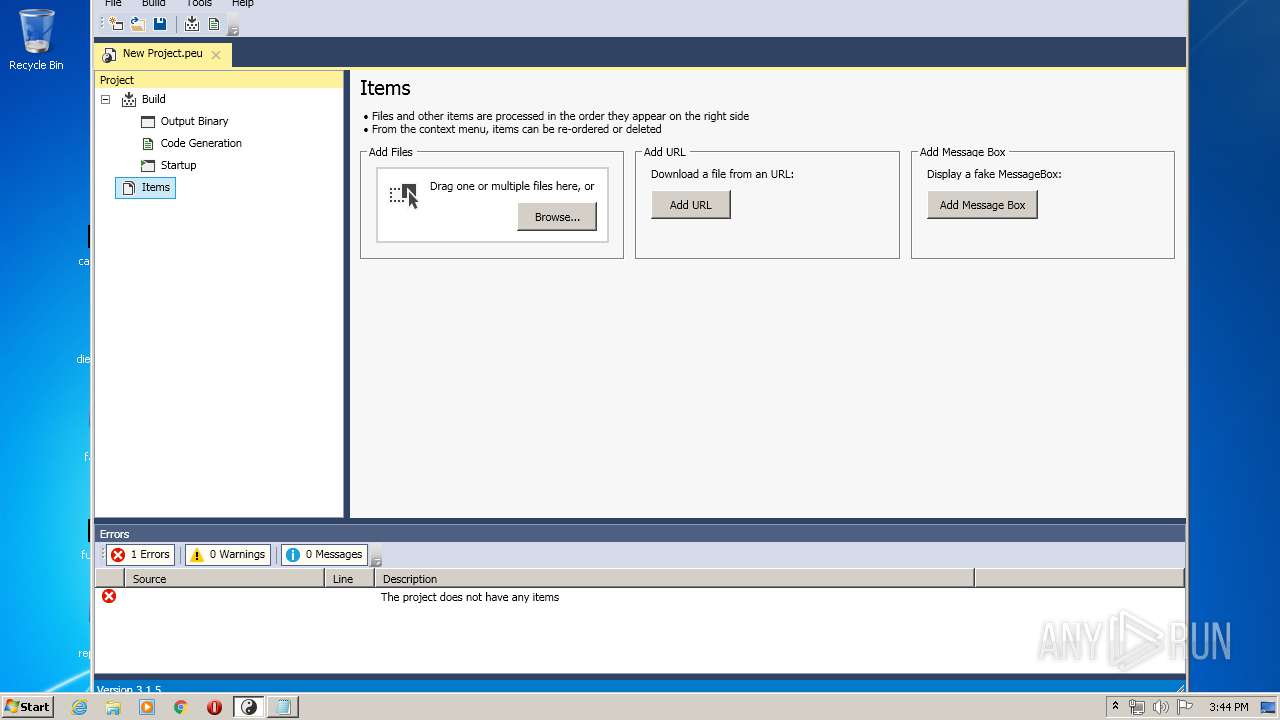Select Startup in project tree
This screenshot has height=720, width=1280.
(178, 165)
